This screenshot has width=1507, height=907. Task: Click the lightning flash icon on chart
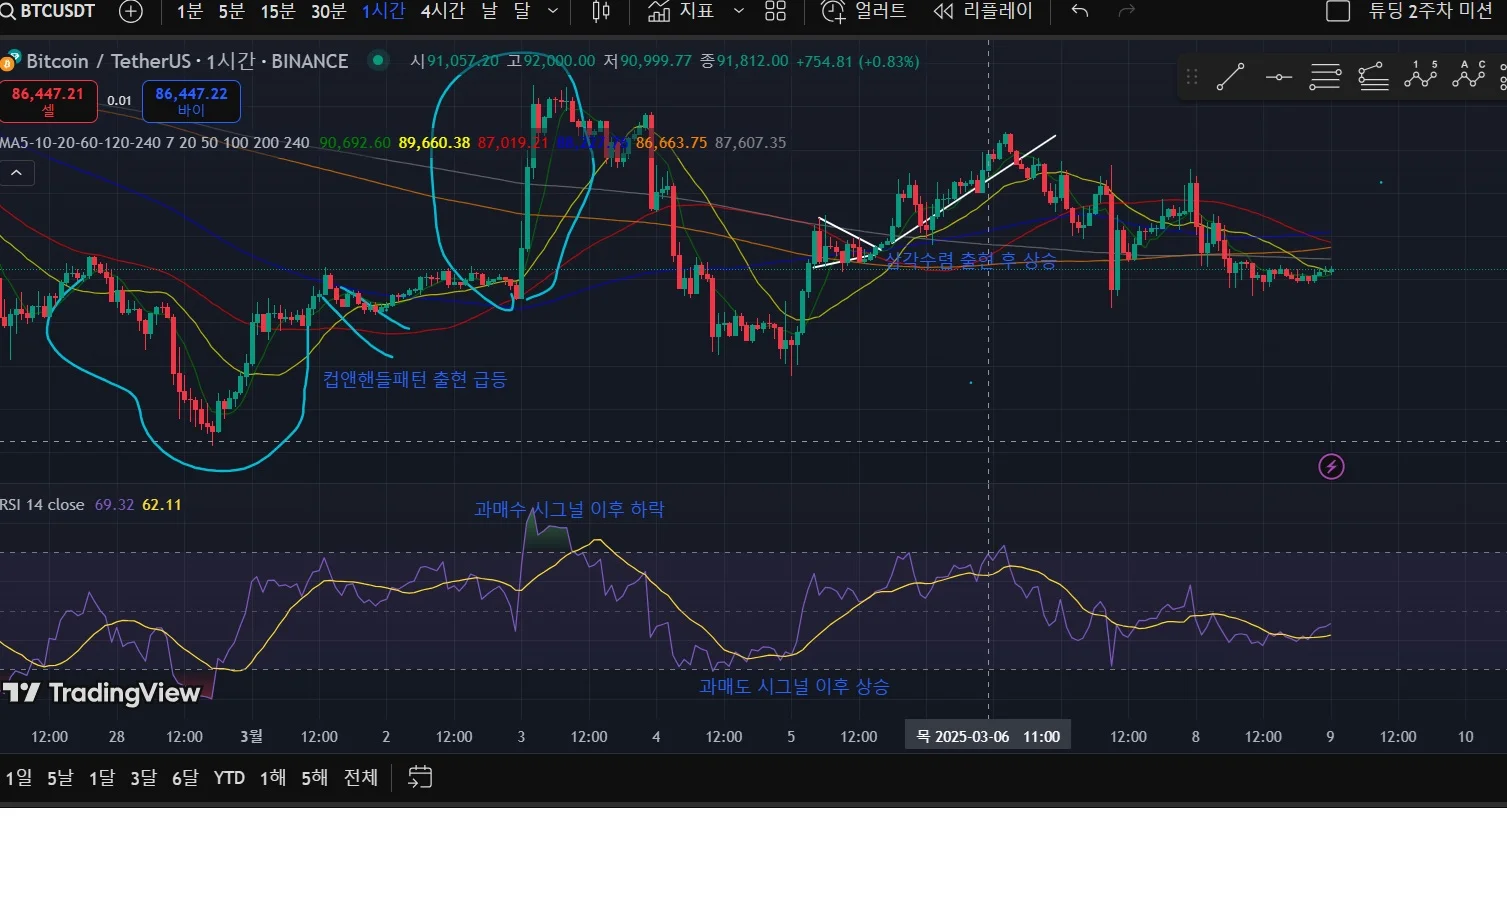point(1331,466)
